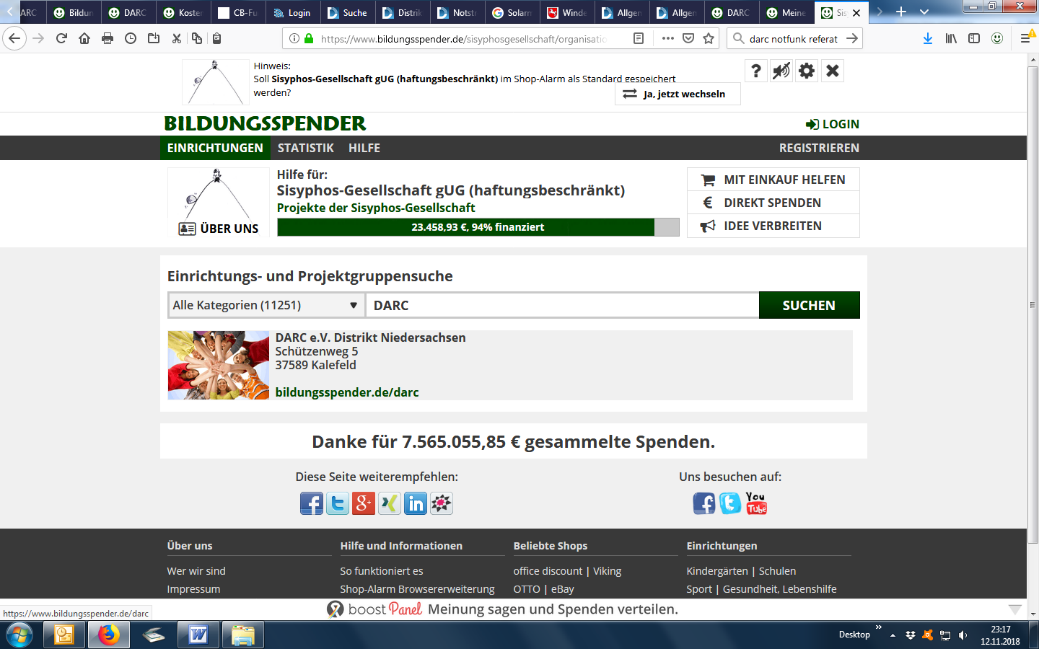Viewport: 1039px width, 649px height.
Task: Open the bildungsspender.de/darc link
Action: [x=347, y=392]
